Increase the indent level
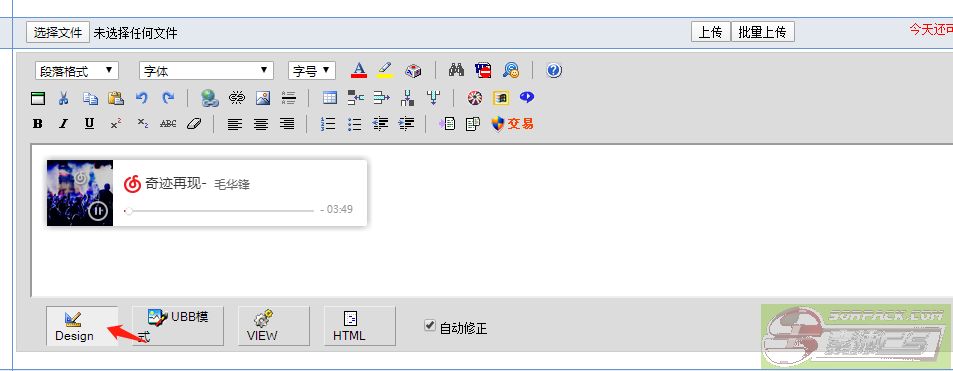Viewport: 953px width, 371px height. click(407, 124)
